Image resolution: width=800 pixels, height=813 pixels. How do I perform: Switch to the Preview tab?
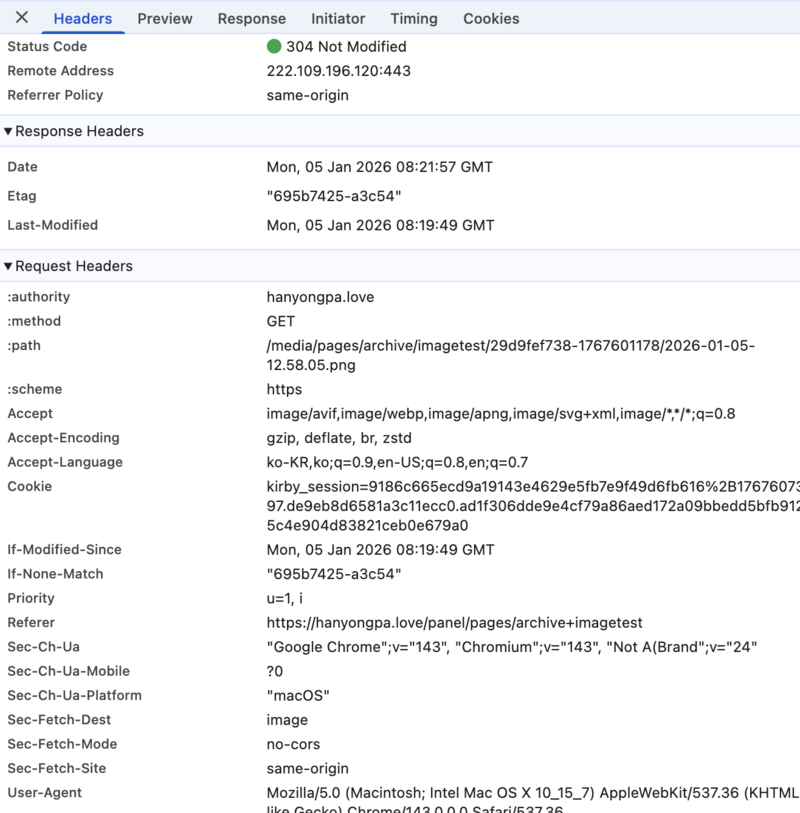tap(165, 18)
